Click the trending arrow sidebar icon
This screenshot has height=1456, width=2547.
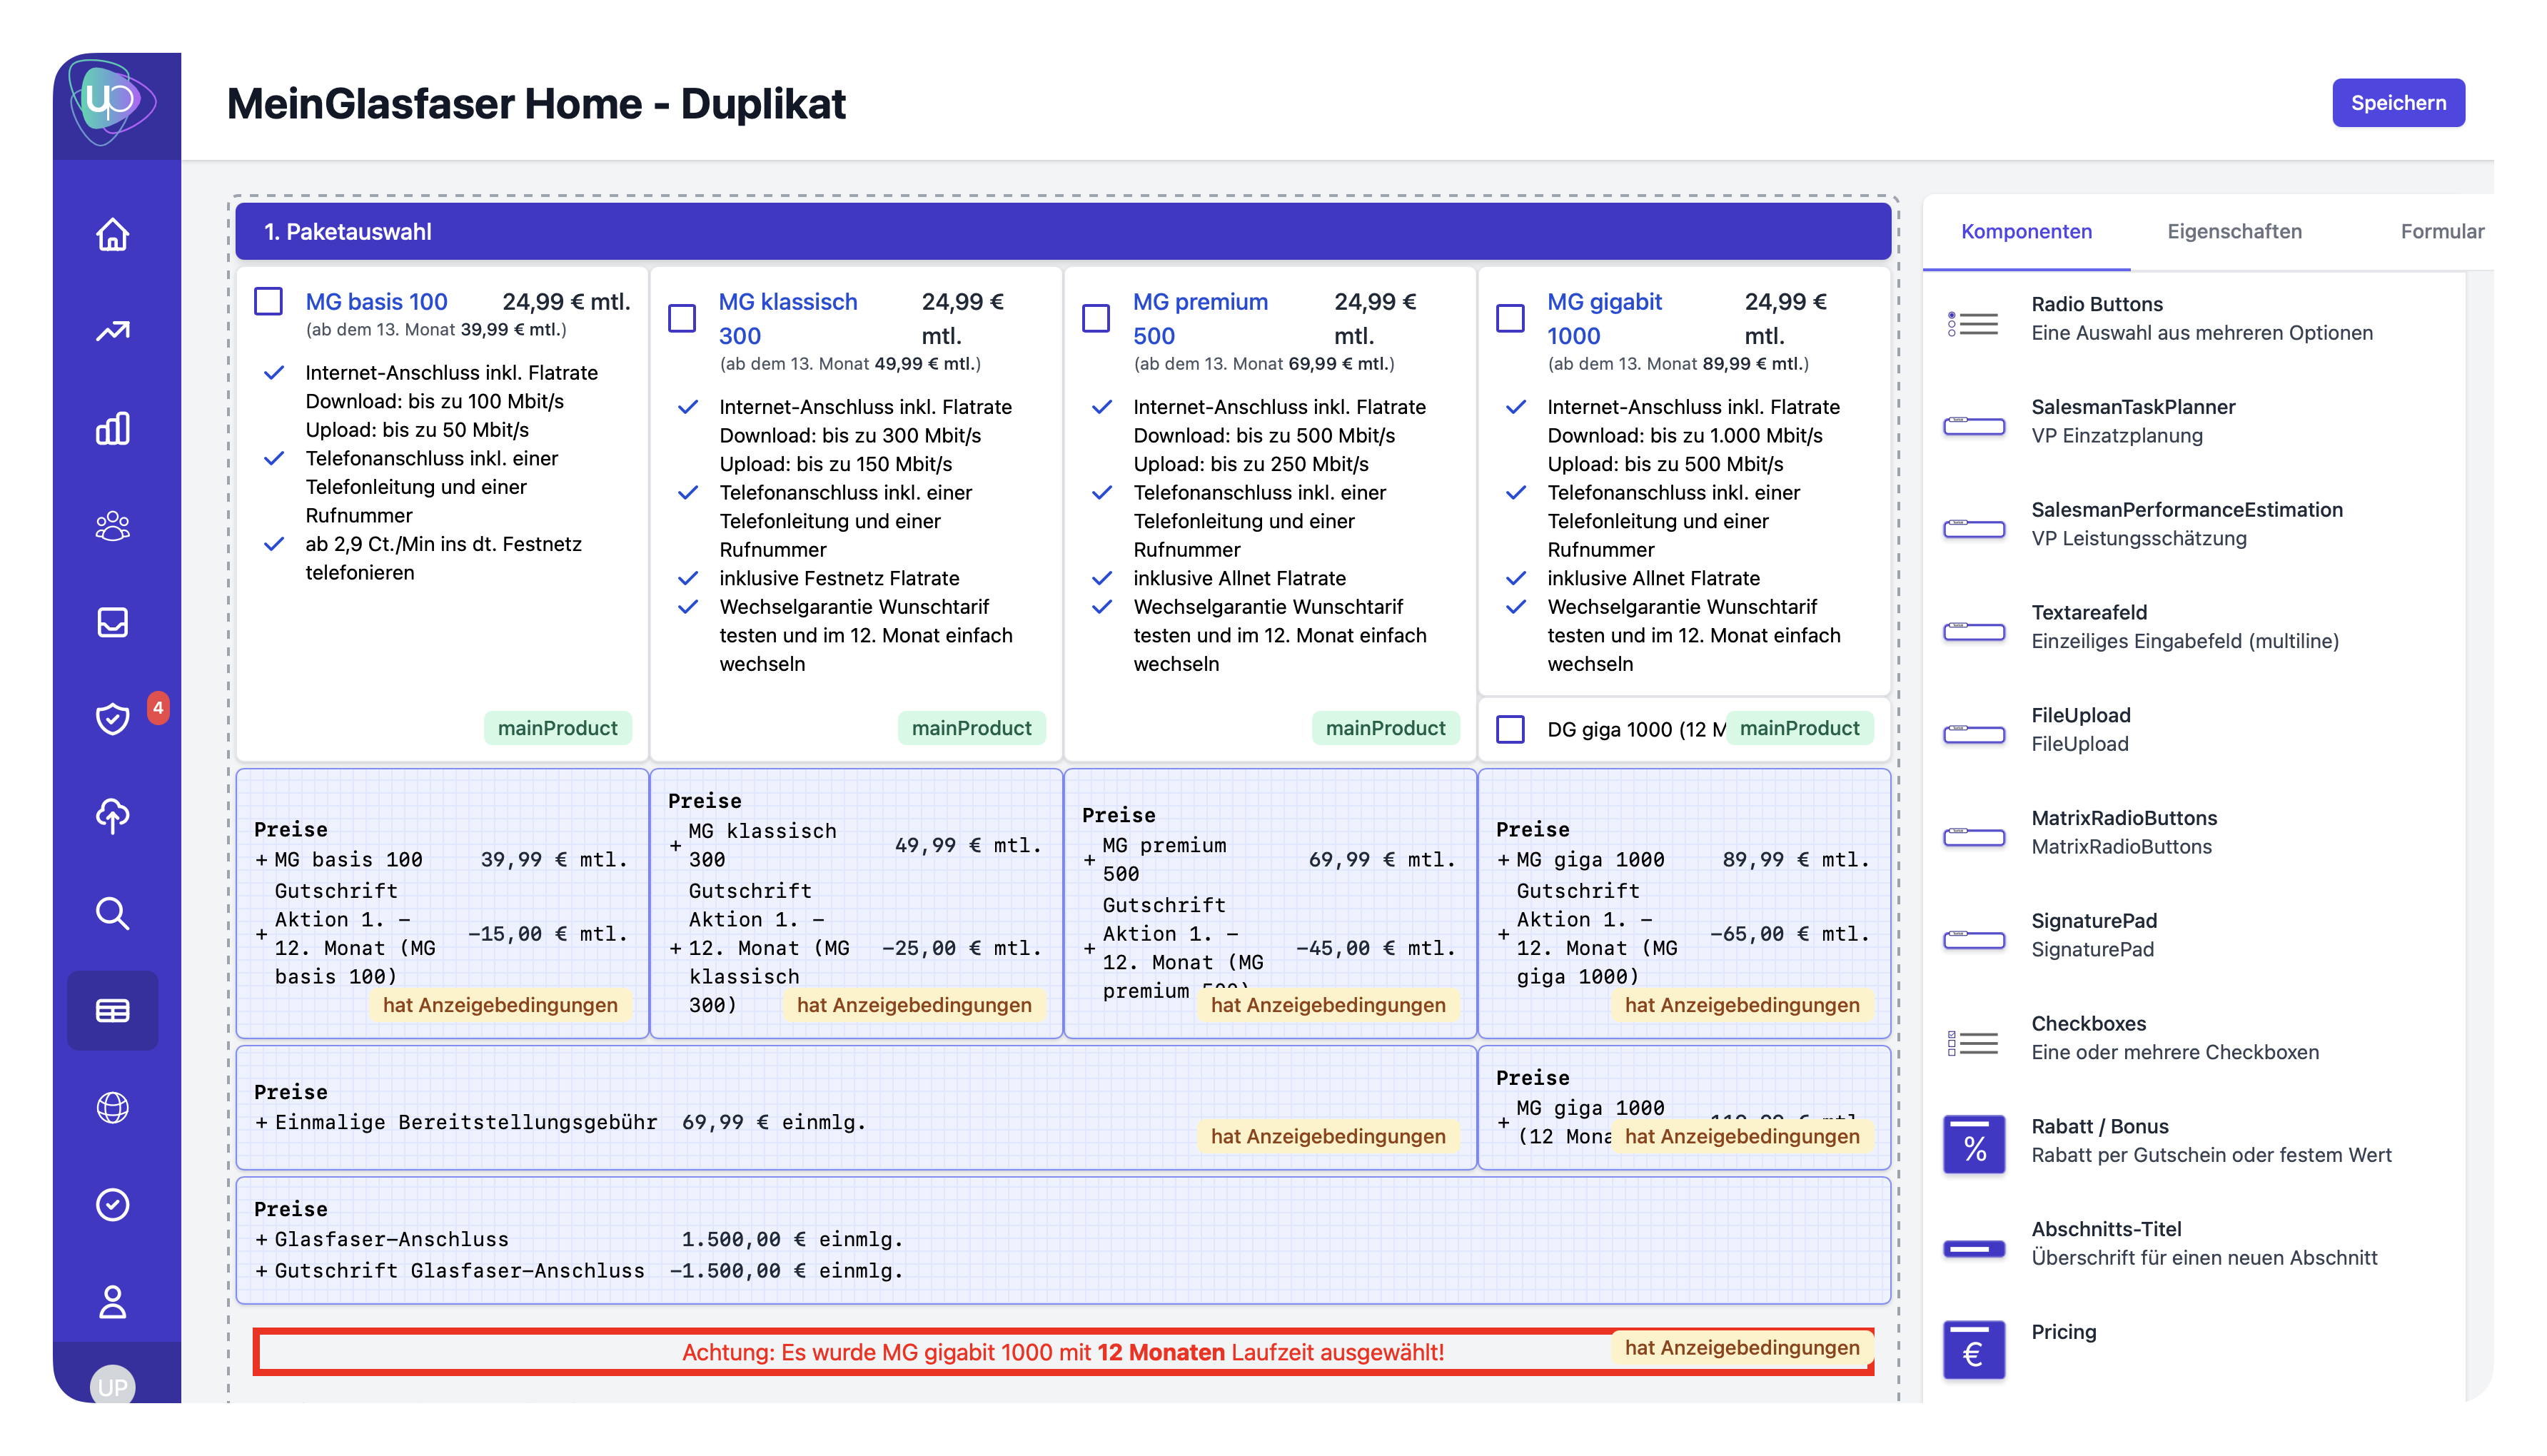click(112, 331)
